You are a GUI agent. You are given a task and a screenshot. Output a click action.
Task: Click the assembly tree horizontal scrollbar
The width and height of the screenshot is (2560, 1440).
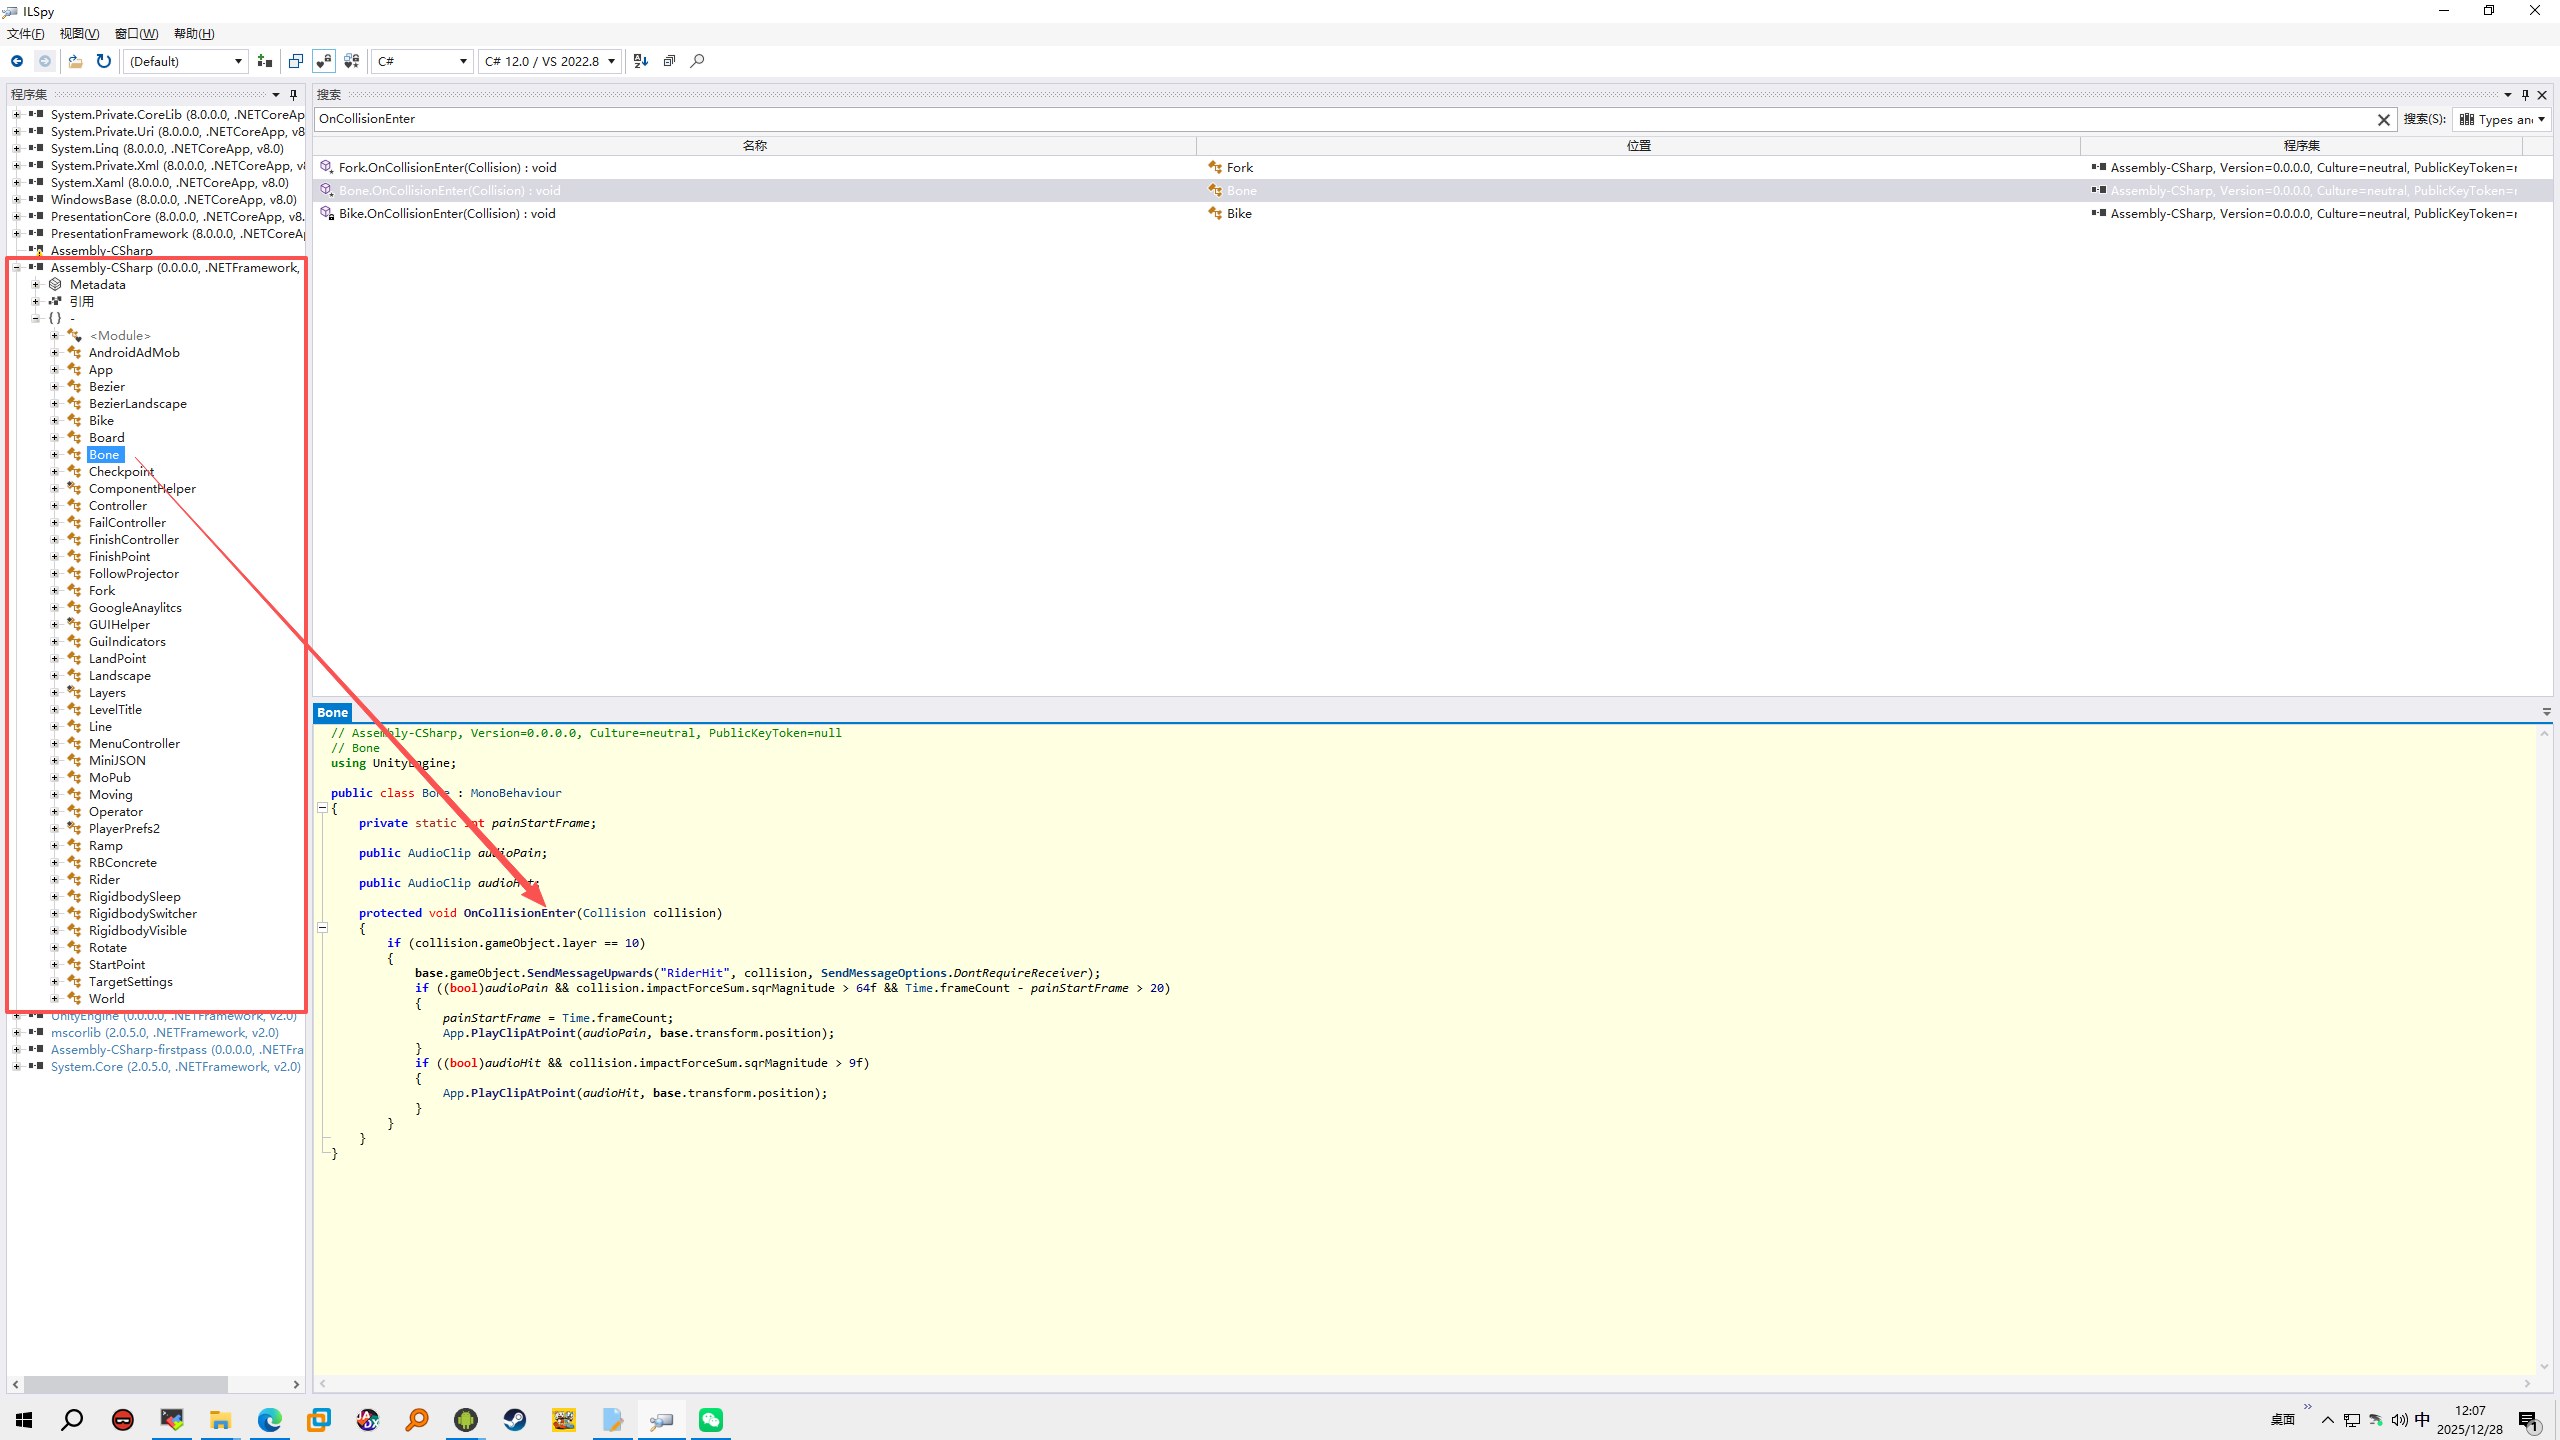(x=126, y=1384)
